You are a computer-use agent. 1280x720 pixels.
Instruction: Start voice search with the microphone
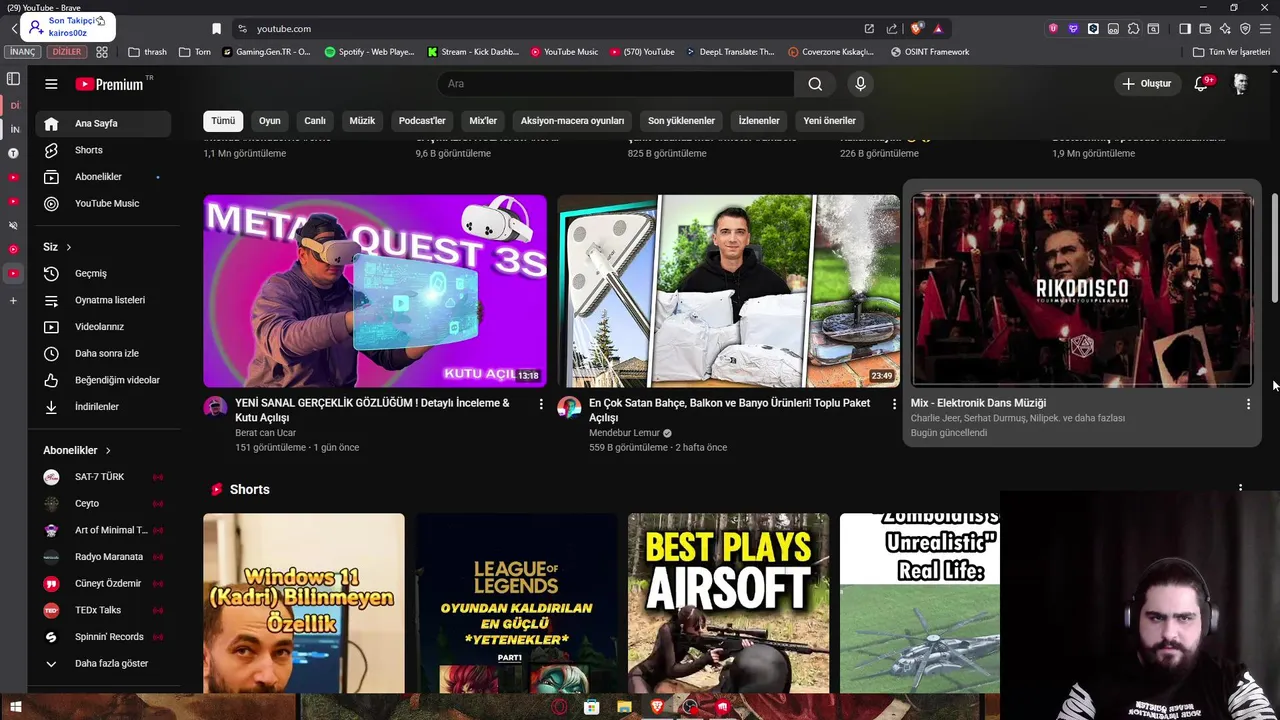(x=860, y=84)
